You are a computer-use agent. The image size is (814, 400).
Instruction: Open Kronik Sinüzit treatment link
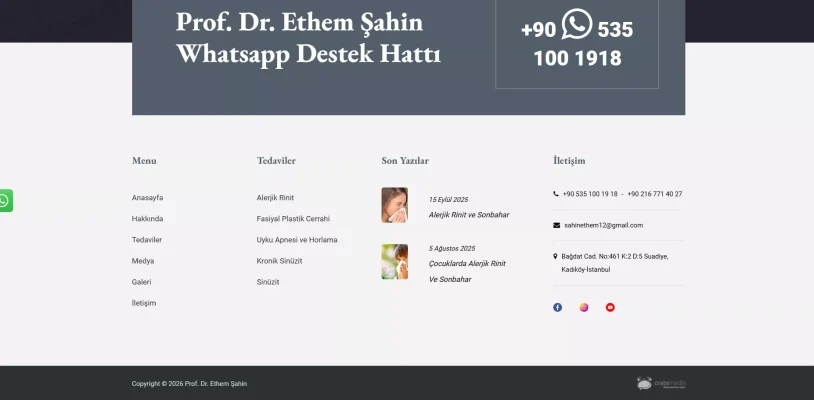[x=279, y=261]
